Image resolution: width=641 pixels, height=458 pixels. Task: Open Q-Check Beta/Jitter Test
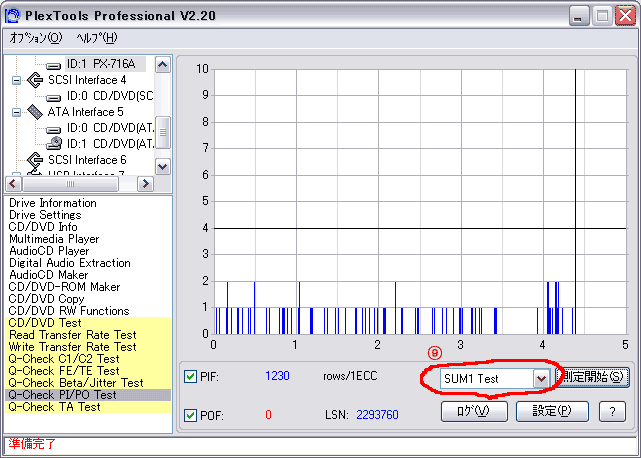[x=76, y=383]
